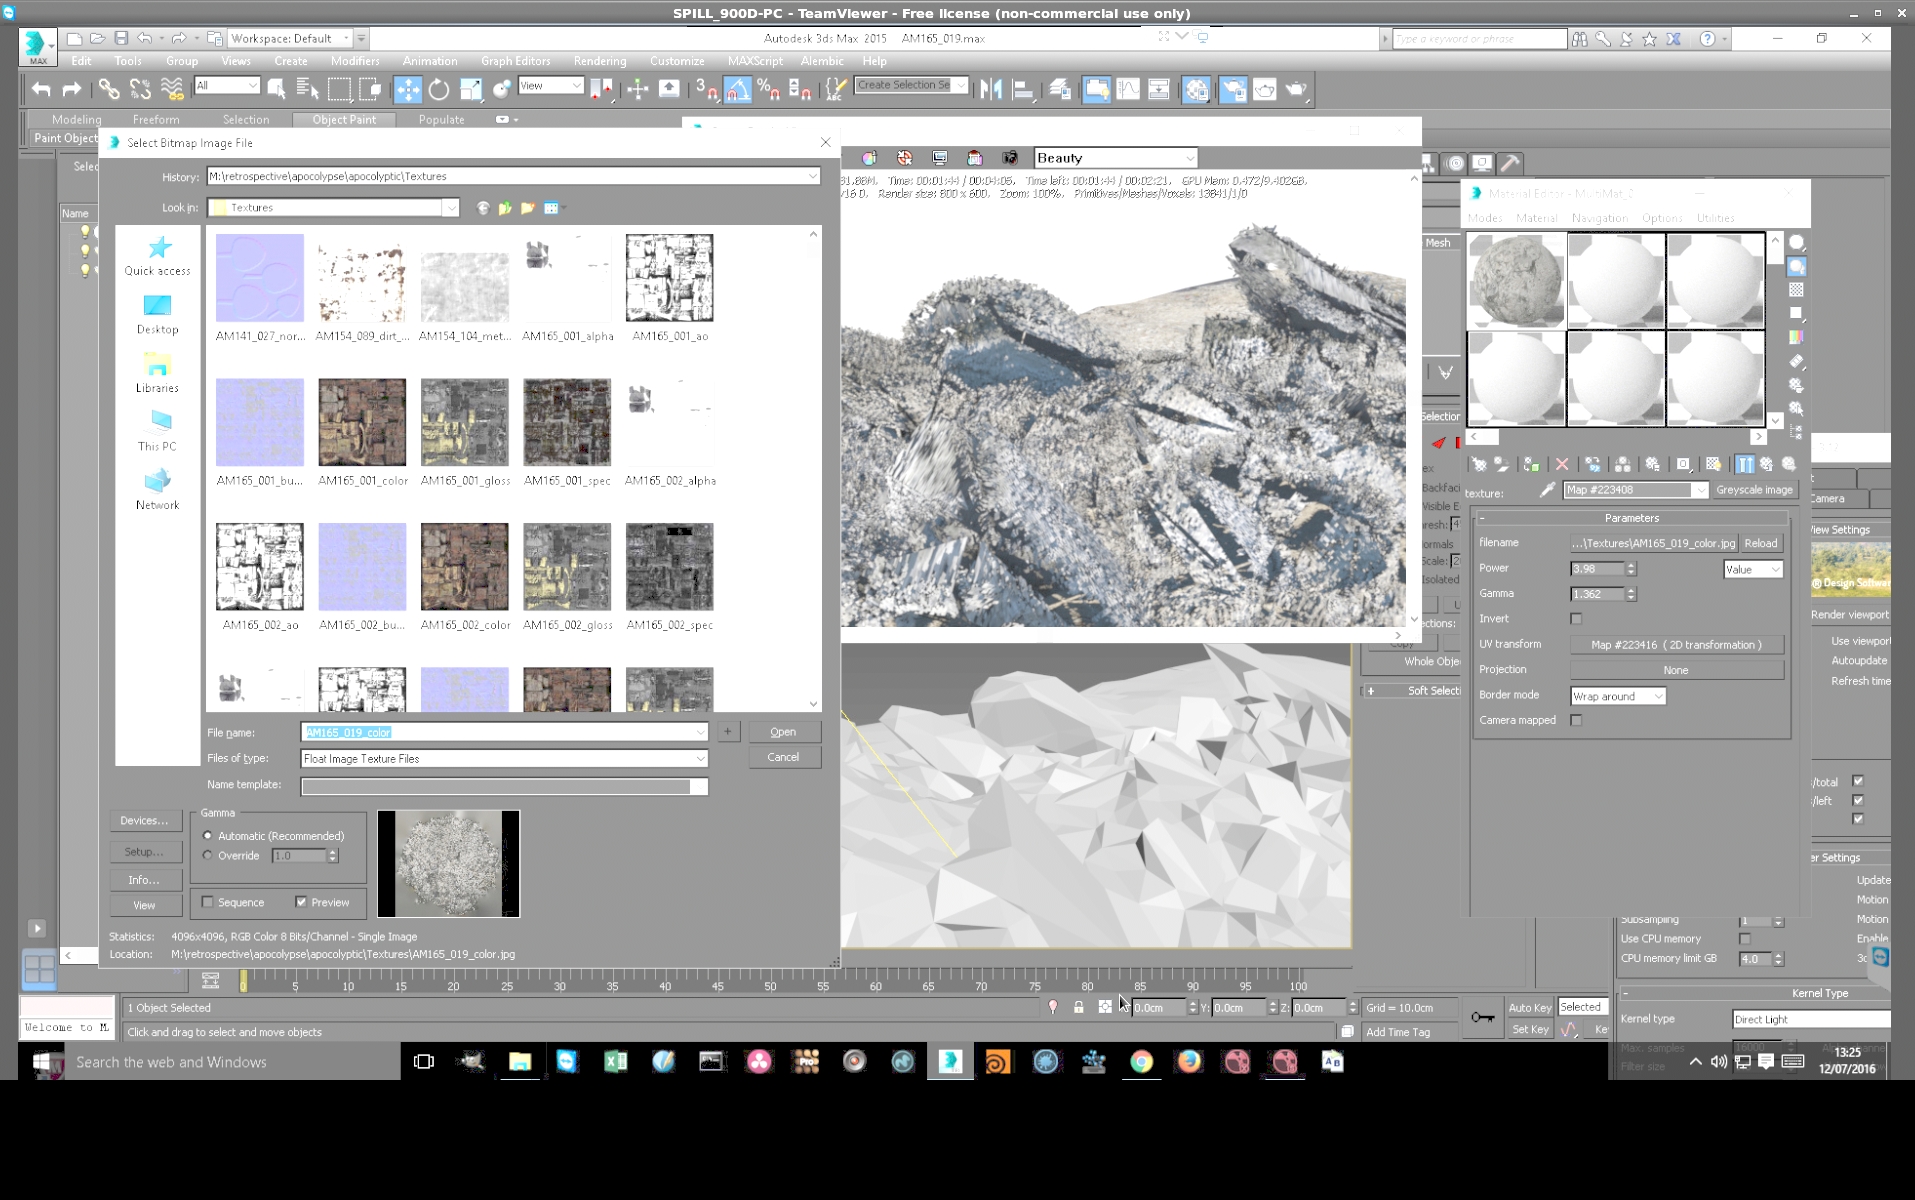Click the Mirror tool icon
Viewport: 1915px width, 1200px height.
991,90
